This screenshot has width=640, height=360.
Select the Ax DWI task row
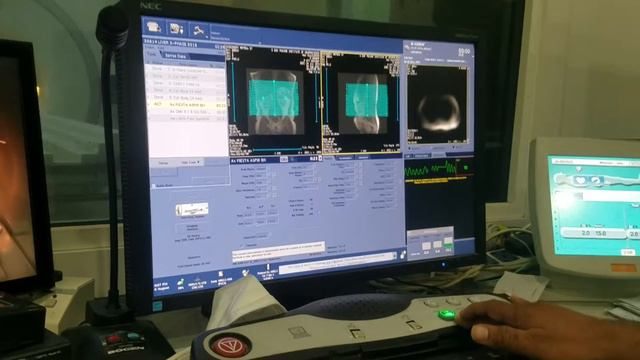(187, 111)
